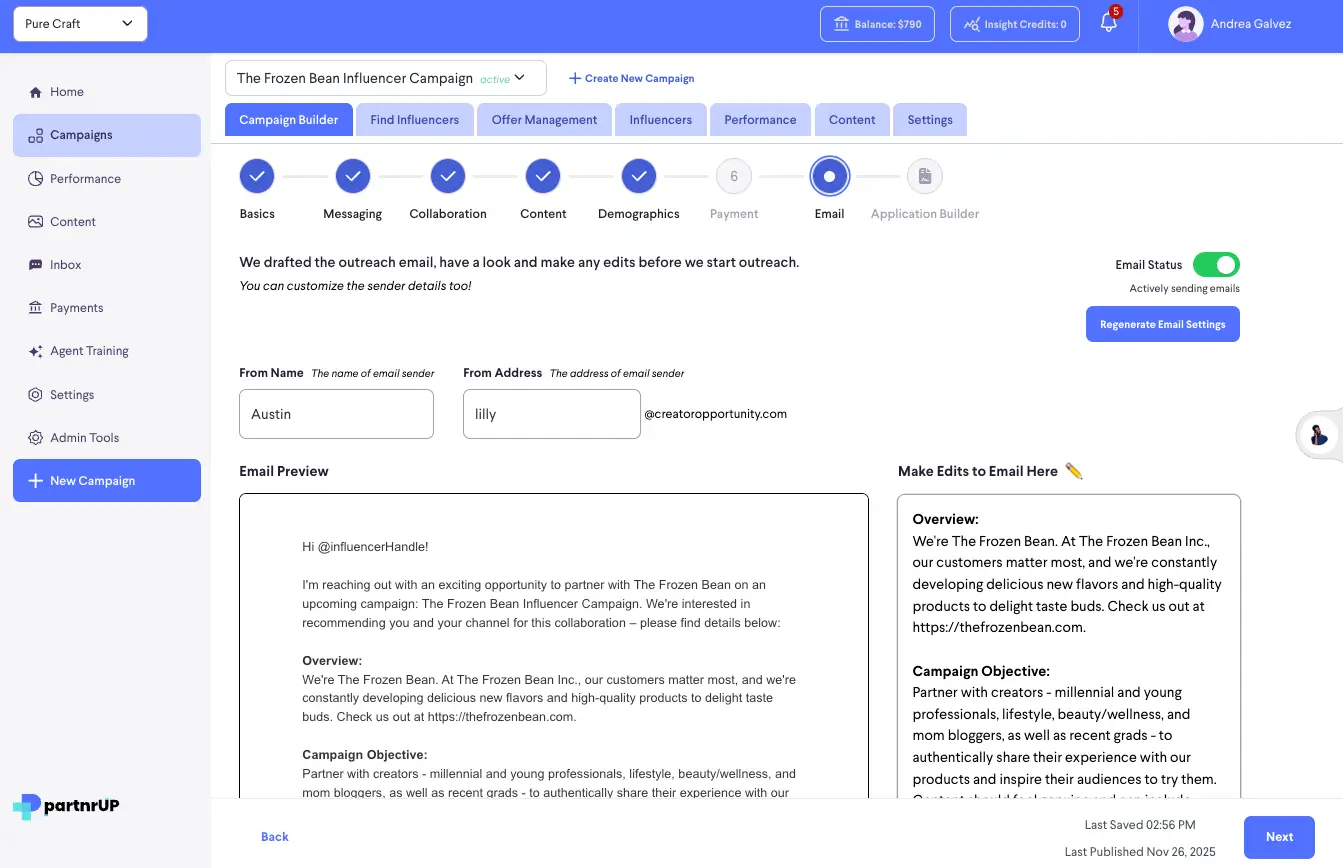Toggle Email Status off

click(x=1216, y=264)
